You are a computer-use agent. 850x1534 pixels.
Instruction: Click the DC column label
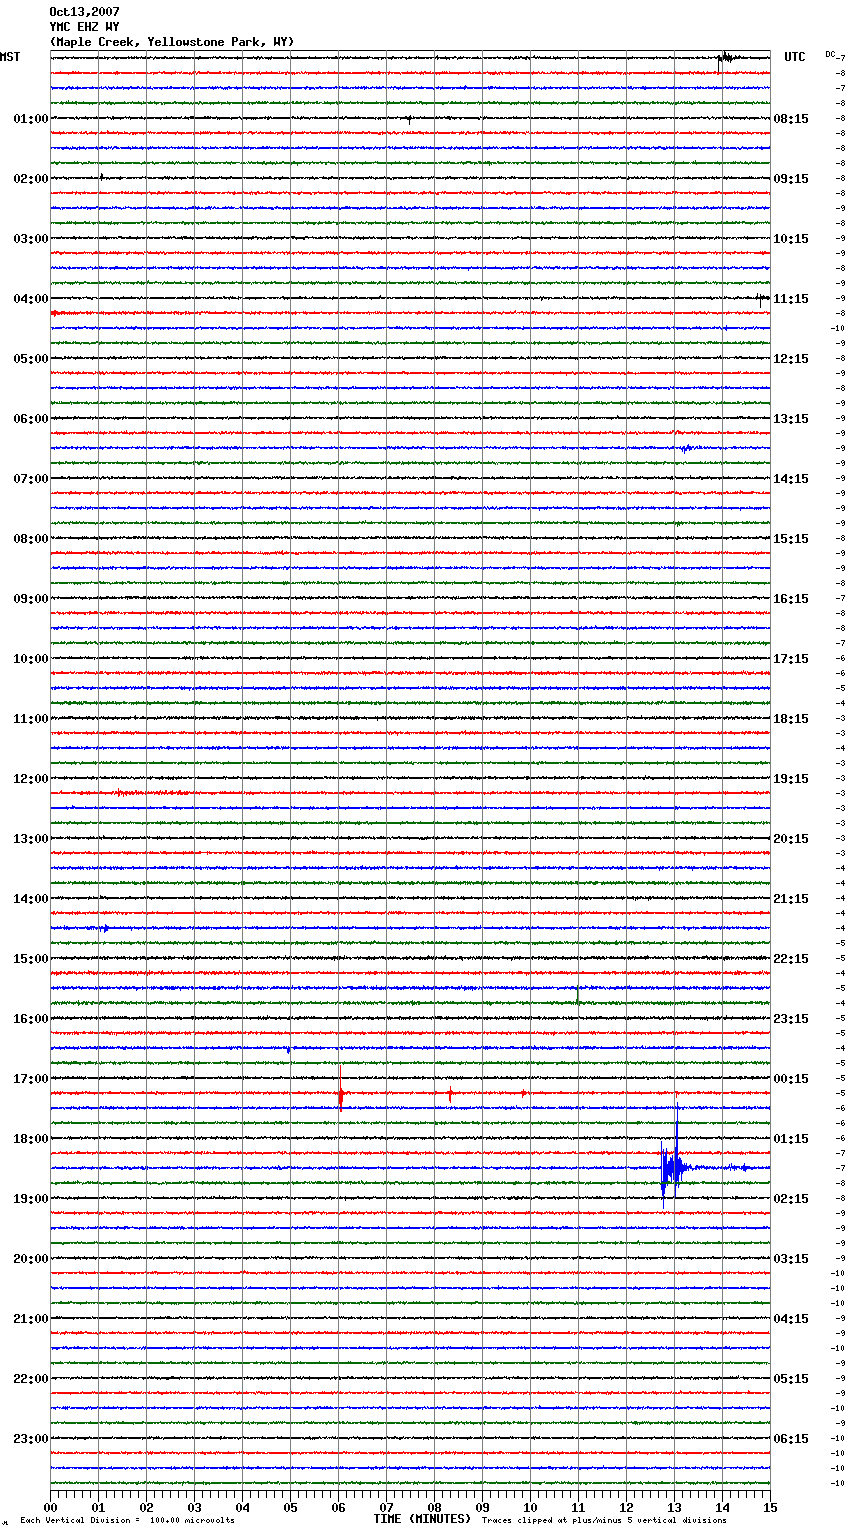pos(830,54)
